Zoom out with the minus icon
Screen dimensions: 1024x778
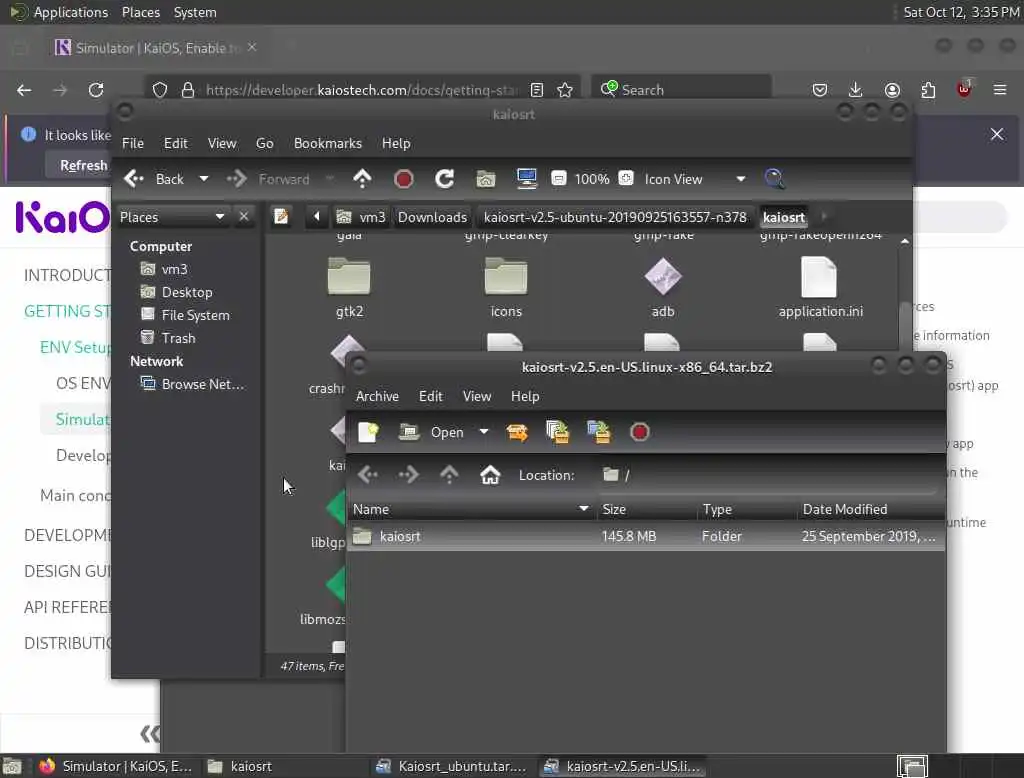pos(558,178)
